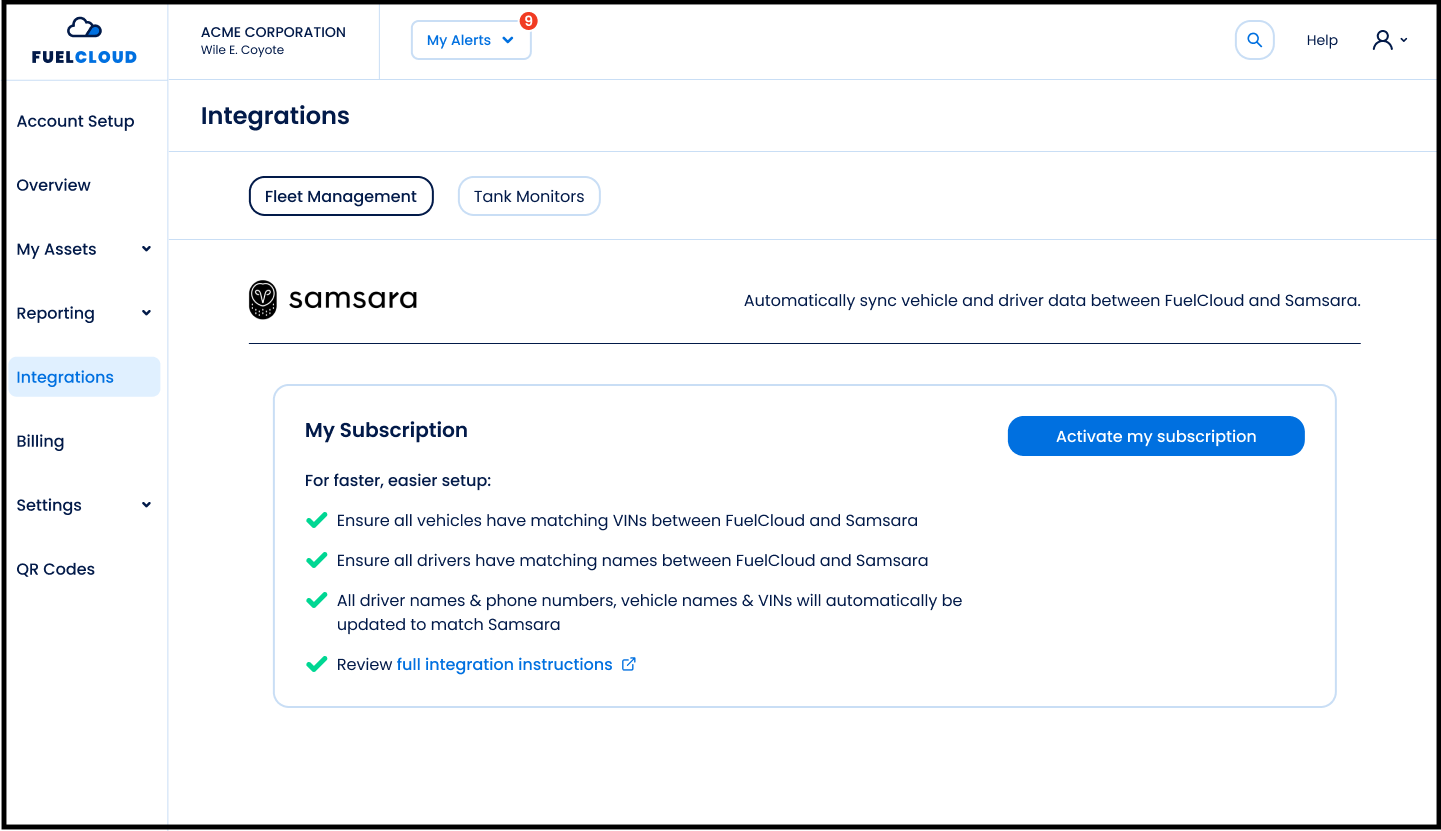Click the FuelCloud logo
Image resolution: width=1441 pixels, height=831 pixels.
pyautogui.click(x=84, y=41)
